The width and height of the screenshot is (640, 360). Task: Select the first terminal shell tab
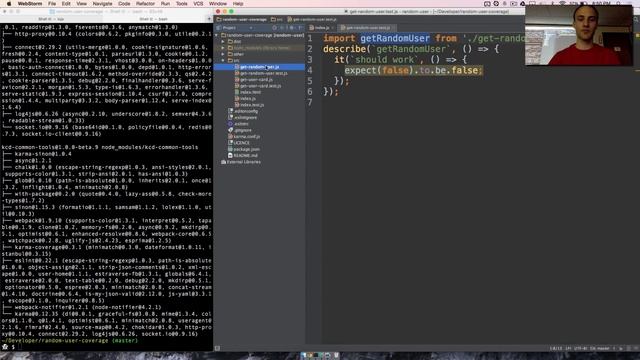(51, 19)
